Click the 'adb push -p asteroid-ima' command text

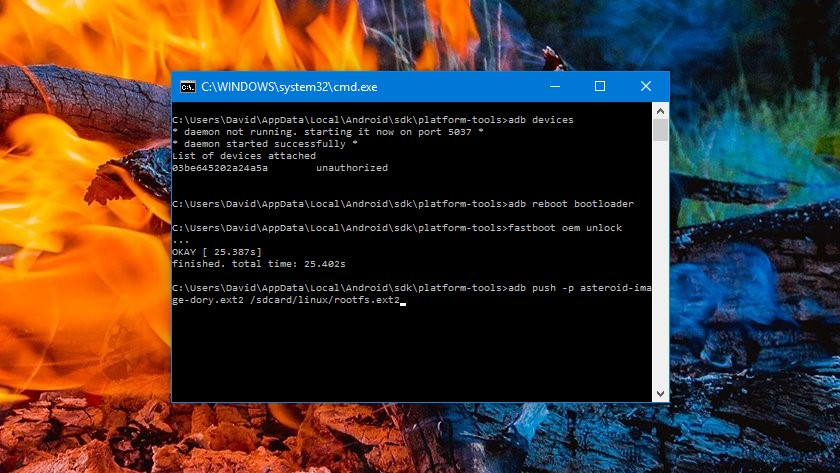click(580, 288)
